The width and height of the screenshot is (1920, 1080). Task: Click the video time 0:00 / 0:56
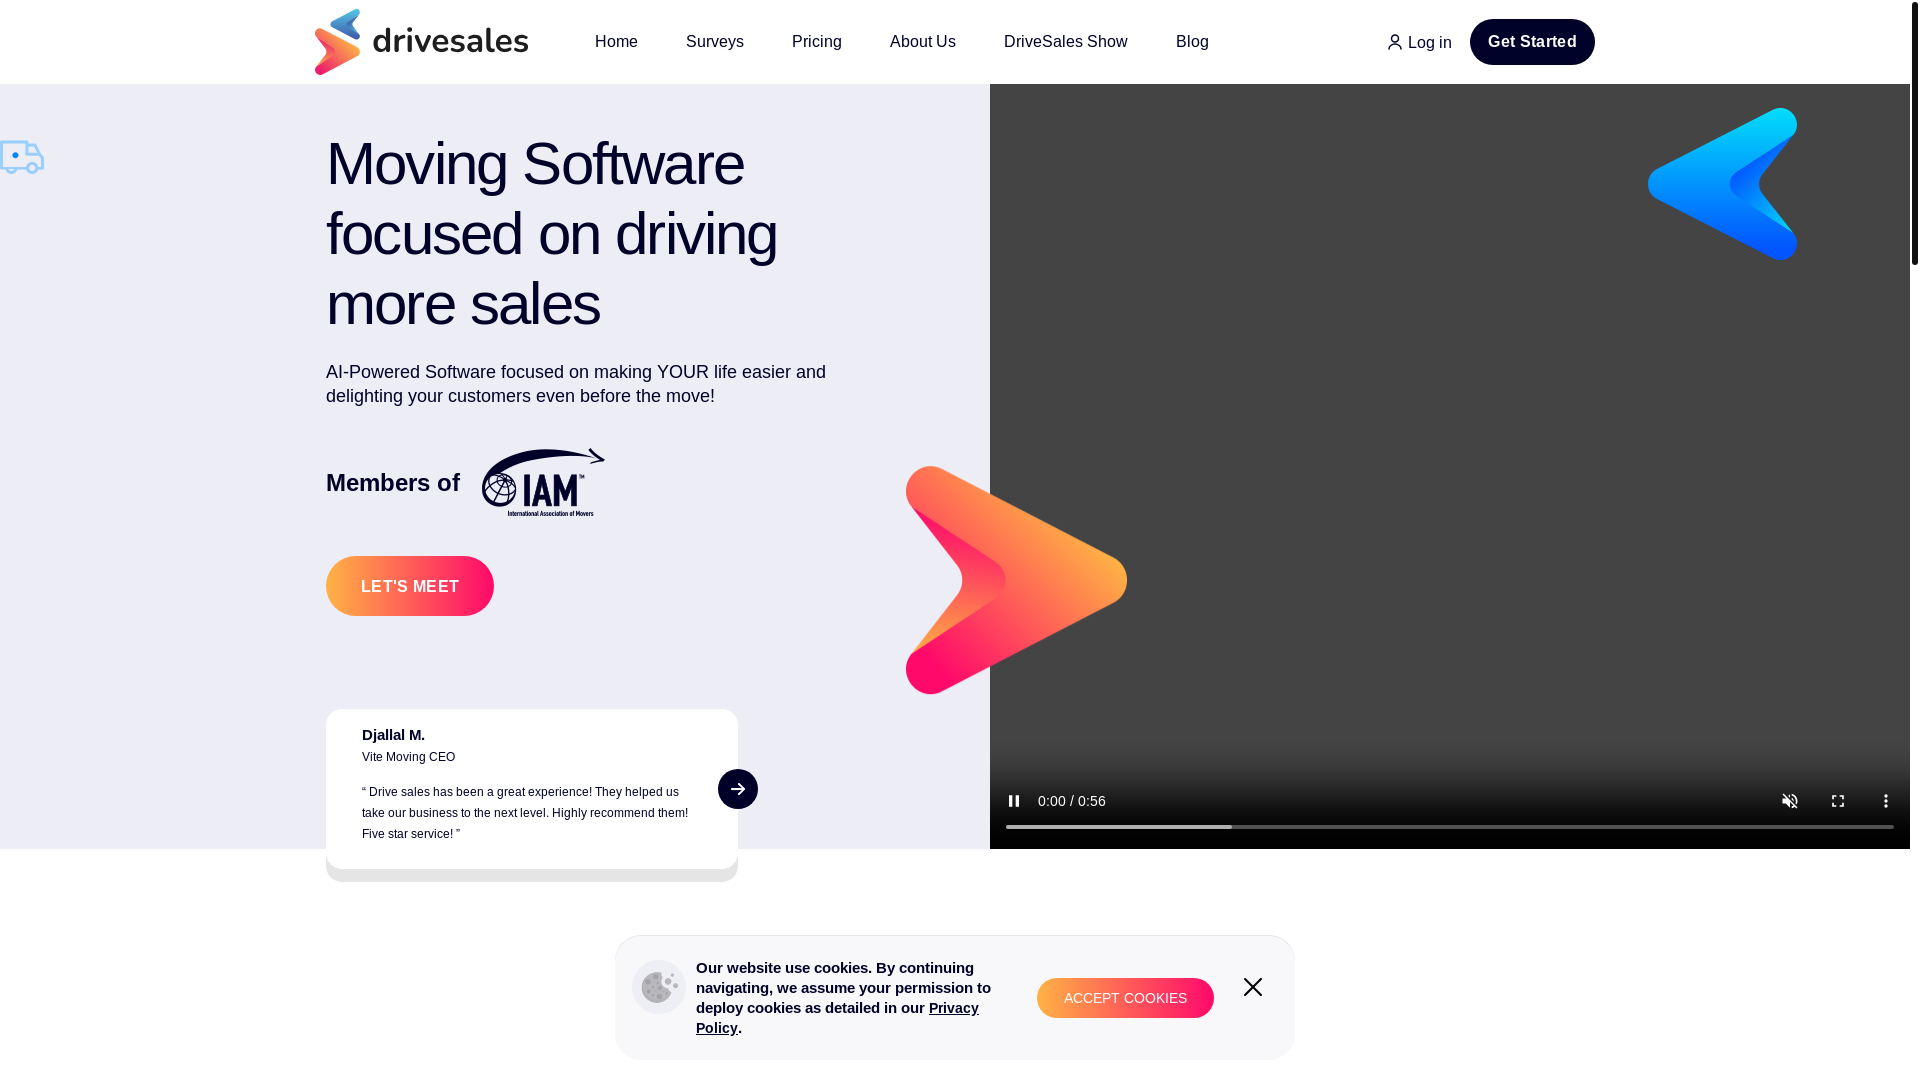coord(1072,801)
